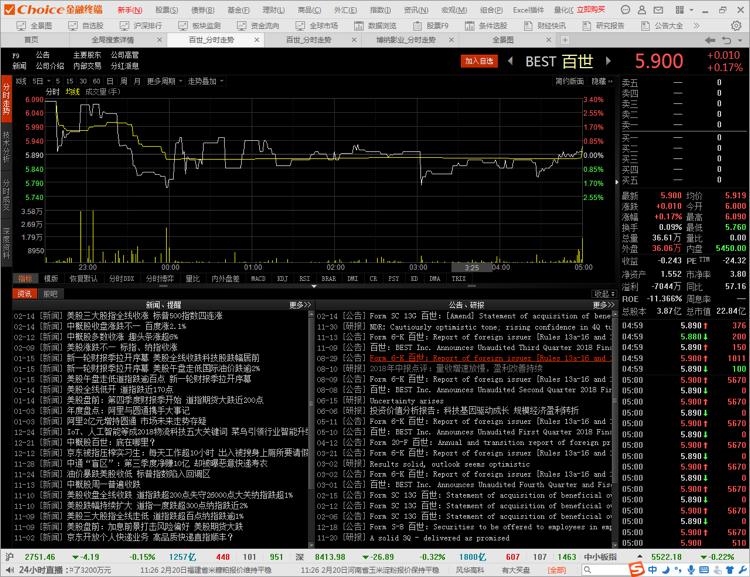This screenshot has width=750, height=577.
Task: Open the 资金流向 capital flow icon
Action: (242, 26)
